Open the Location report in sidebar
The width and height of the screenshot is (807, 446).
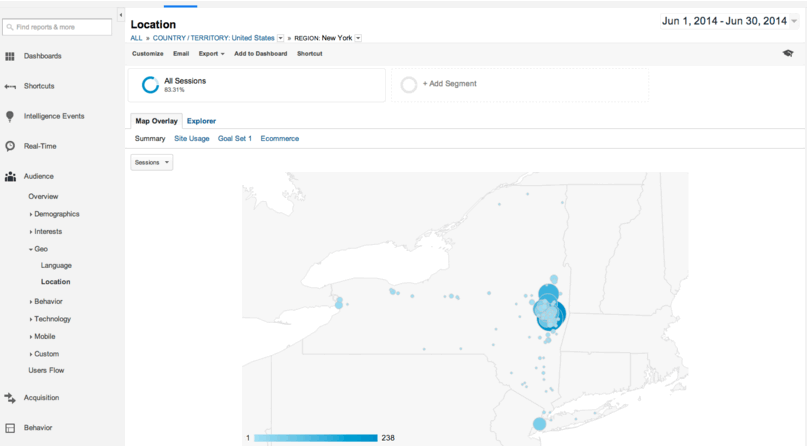click(x=56, y=282)
